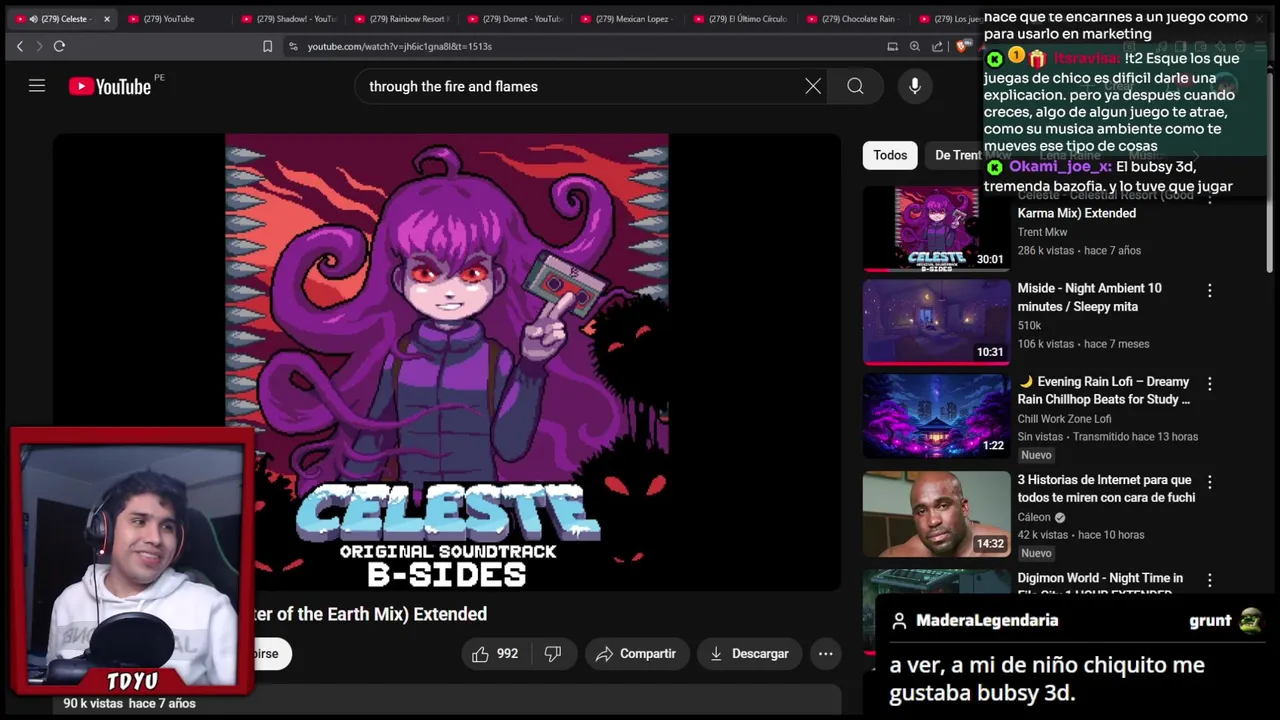Like the video with 992 likes
Screen dimensions: 1280x720
click(x=495, y=654)
